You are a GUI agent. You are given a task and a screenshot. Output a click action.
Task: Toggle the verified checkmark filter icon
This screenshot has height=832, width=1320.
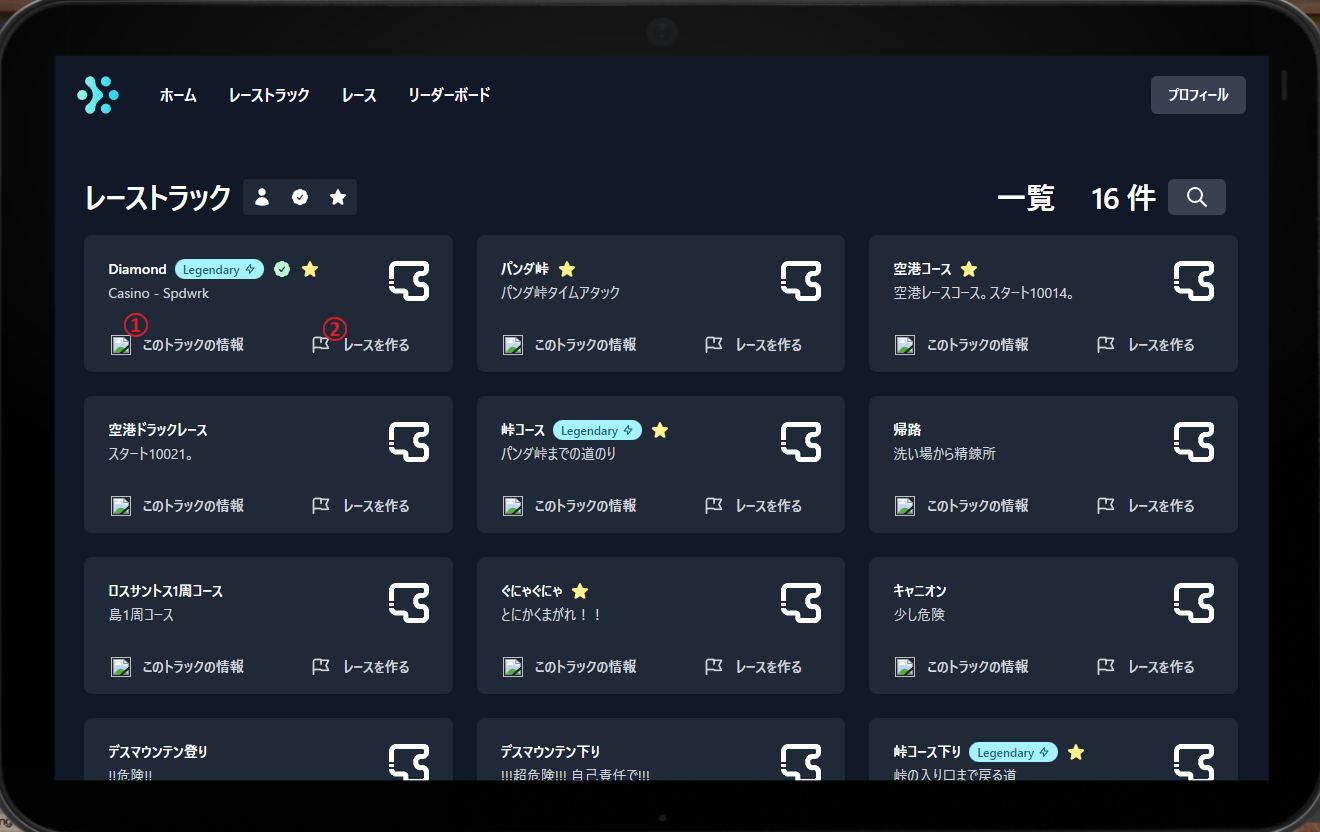(300, 197)
